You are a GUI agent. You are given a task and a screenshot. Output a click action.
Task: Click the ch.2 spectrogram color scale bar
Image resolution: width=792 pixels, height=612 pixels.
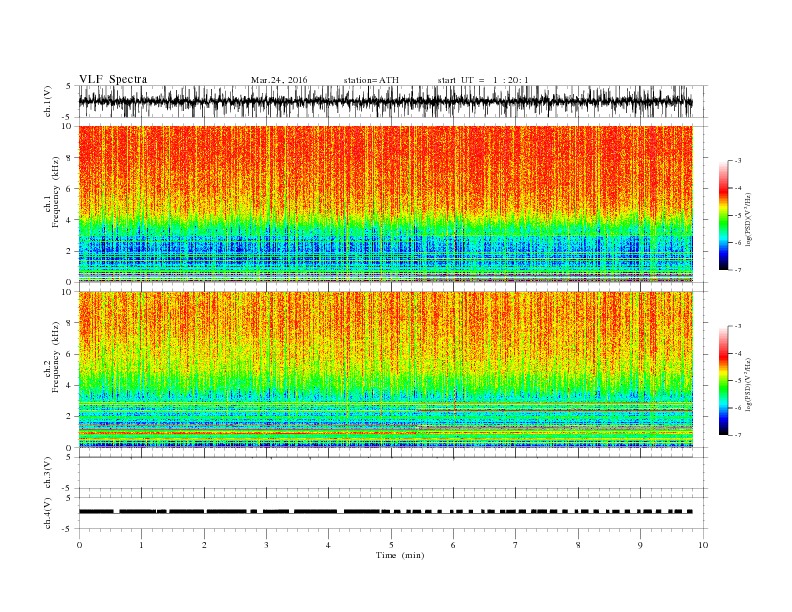pos(723,380)
